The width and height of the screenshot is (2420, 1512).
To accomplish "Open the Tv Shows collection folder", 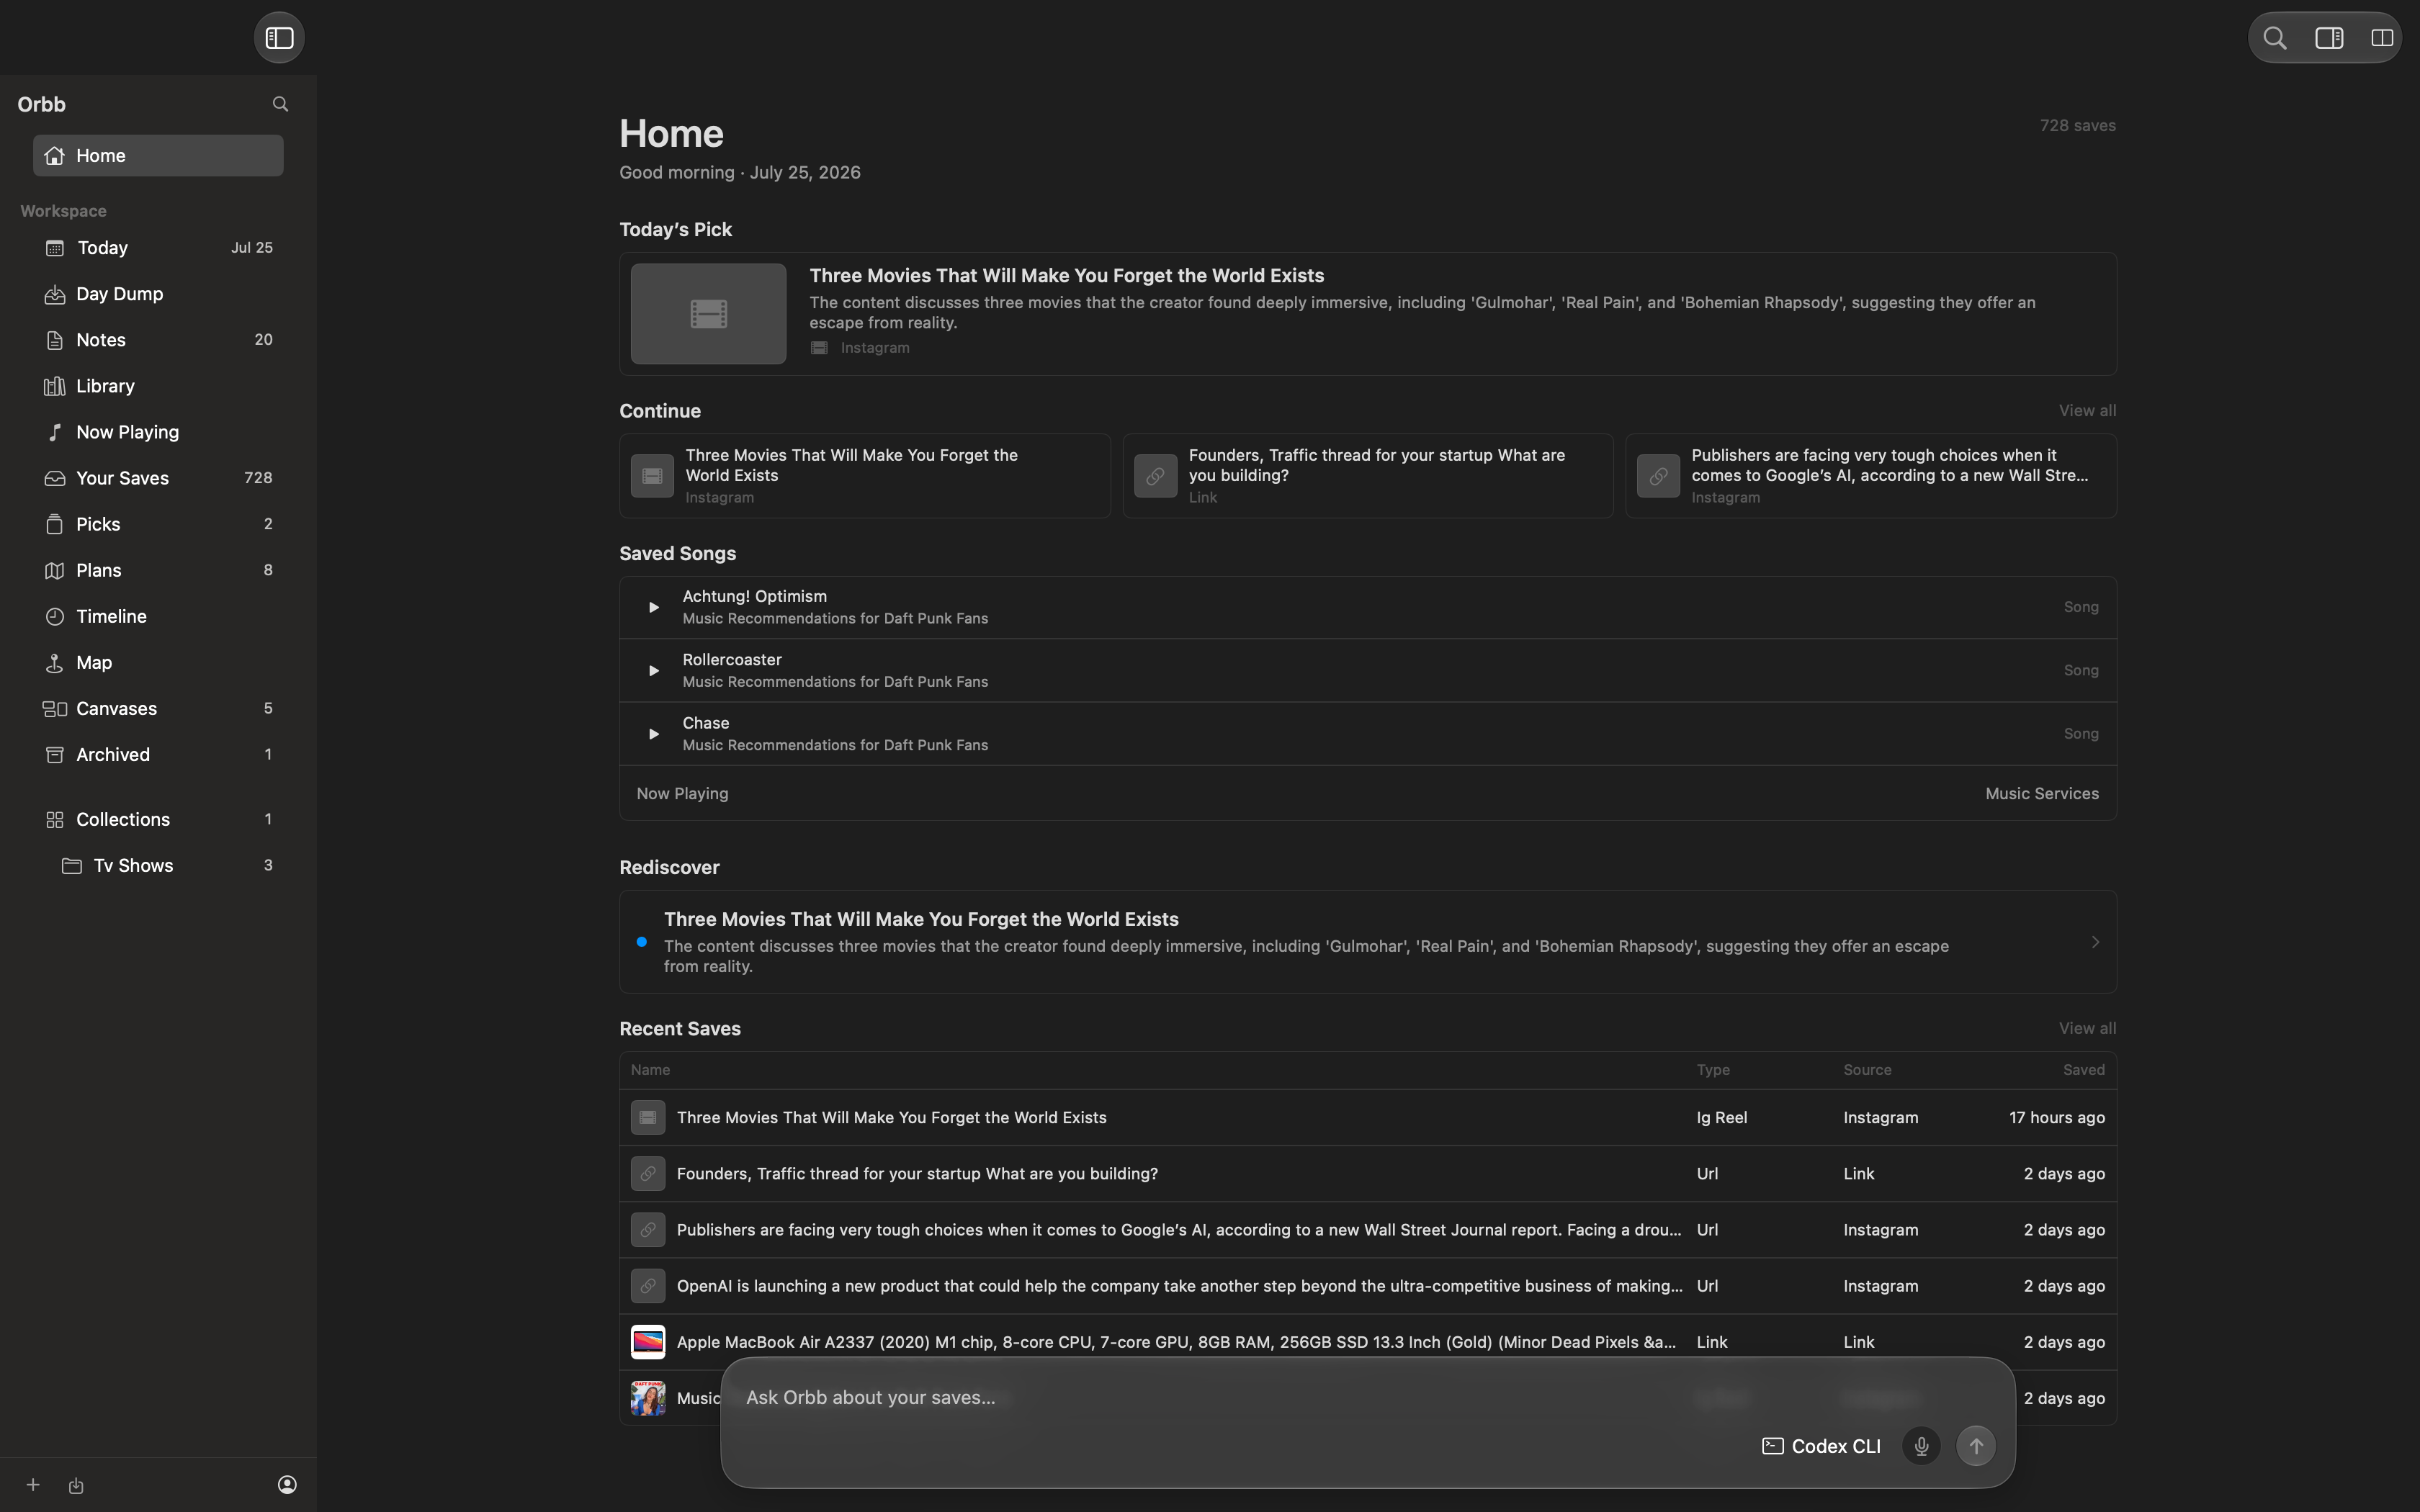I will point(158,866).
